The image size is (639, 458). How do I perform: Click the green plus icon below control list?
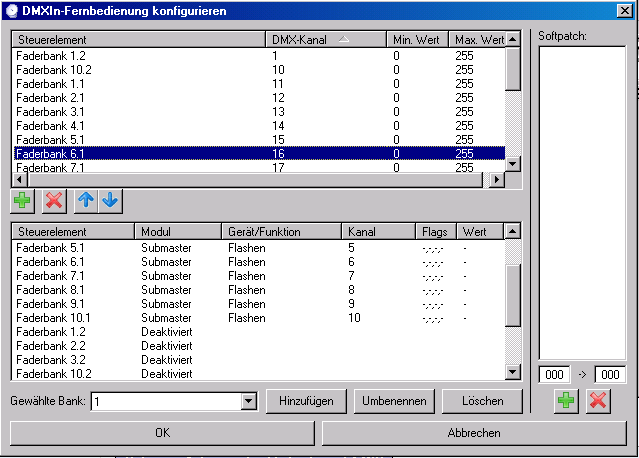pos(22,200)
